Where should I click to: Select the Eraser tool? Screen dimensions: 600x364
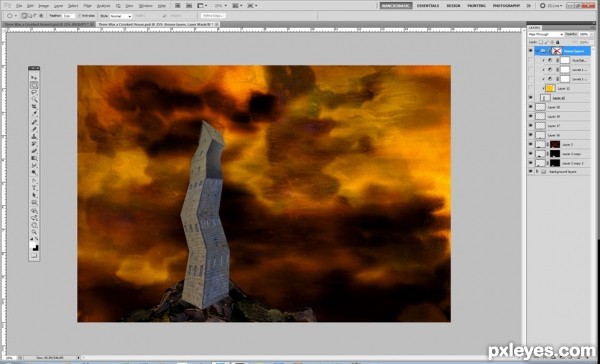(x=34, y=151)
